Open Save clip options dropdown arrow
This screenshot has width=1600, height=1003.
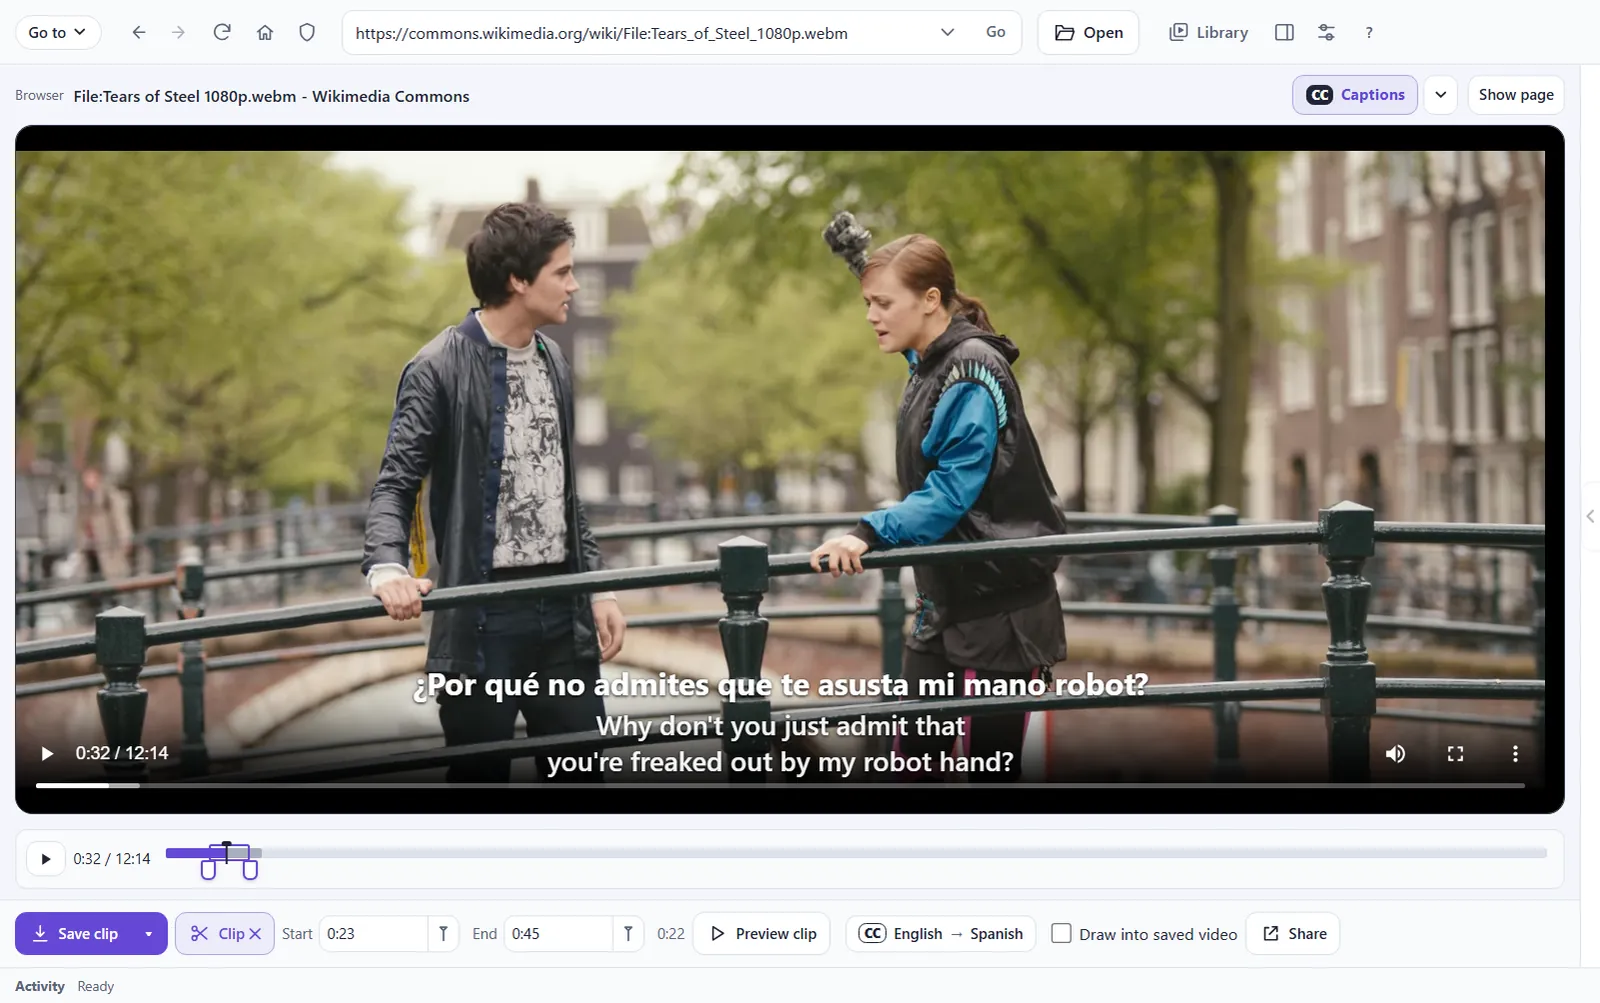coord(149,934)
